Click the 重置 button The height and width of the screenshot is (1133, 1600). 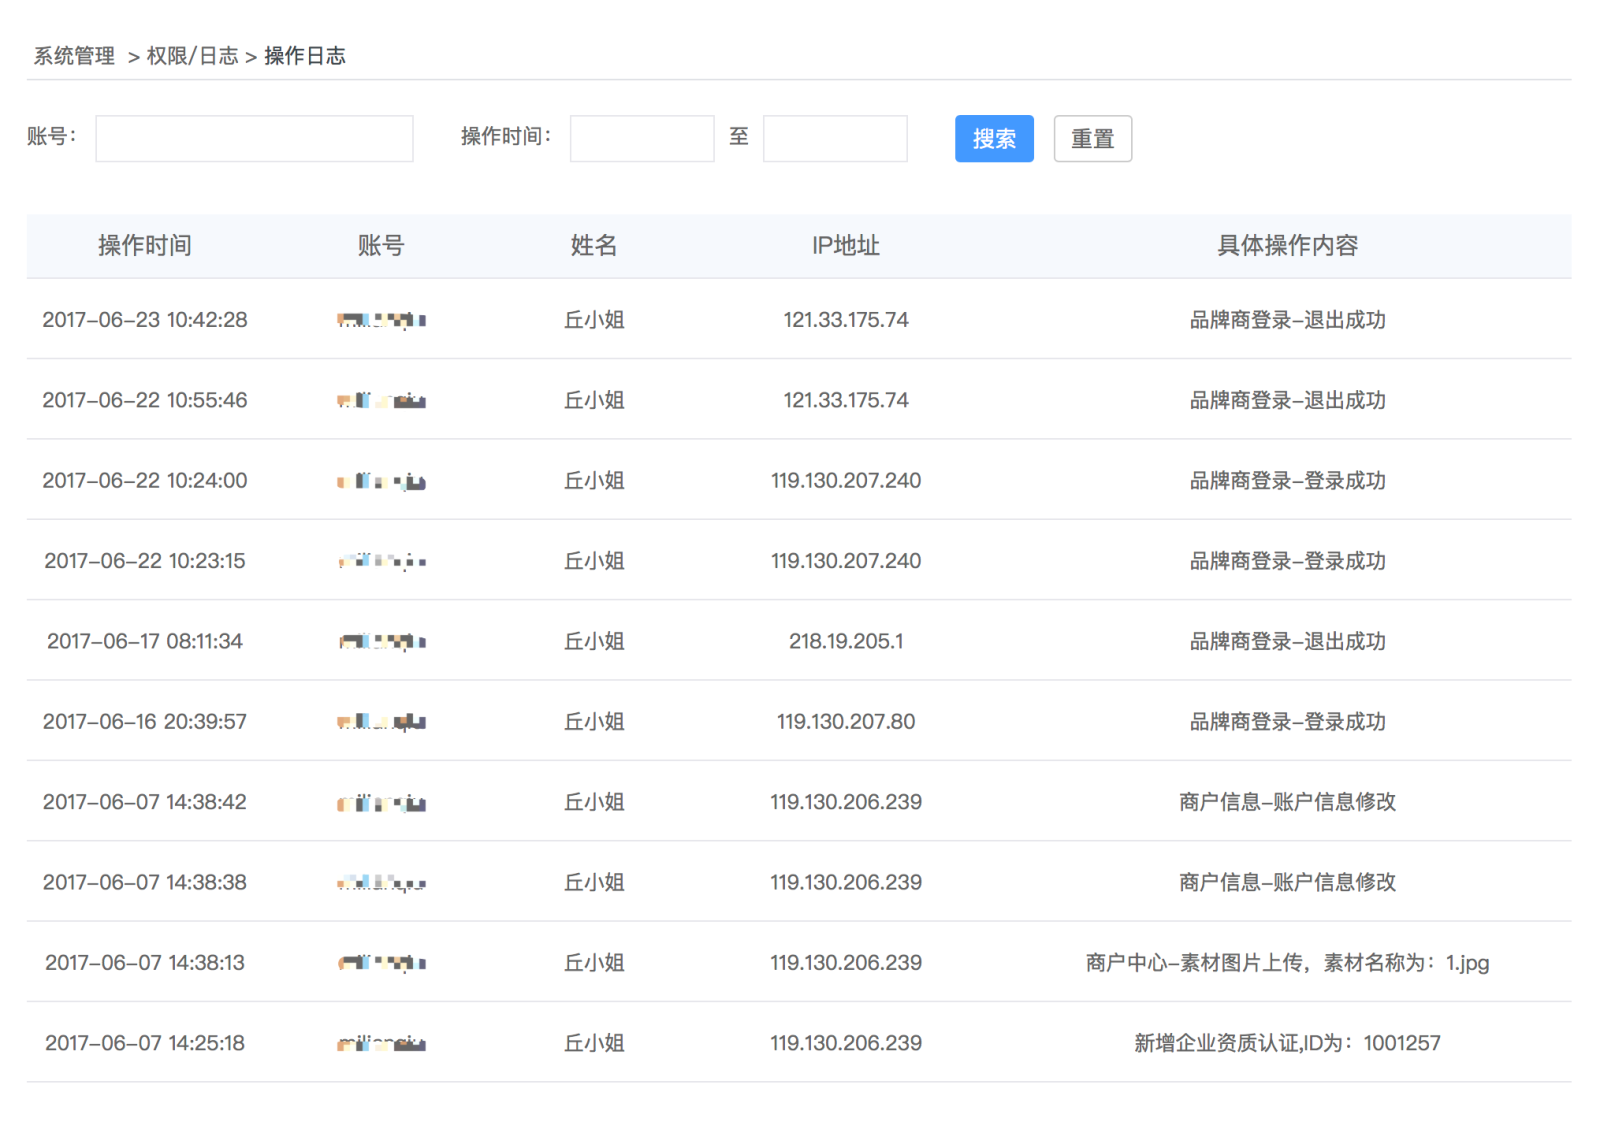click(x=1093, y=138)
